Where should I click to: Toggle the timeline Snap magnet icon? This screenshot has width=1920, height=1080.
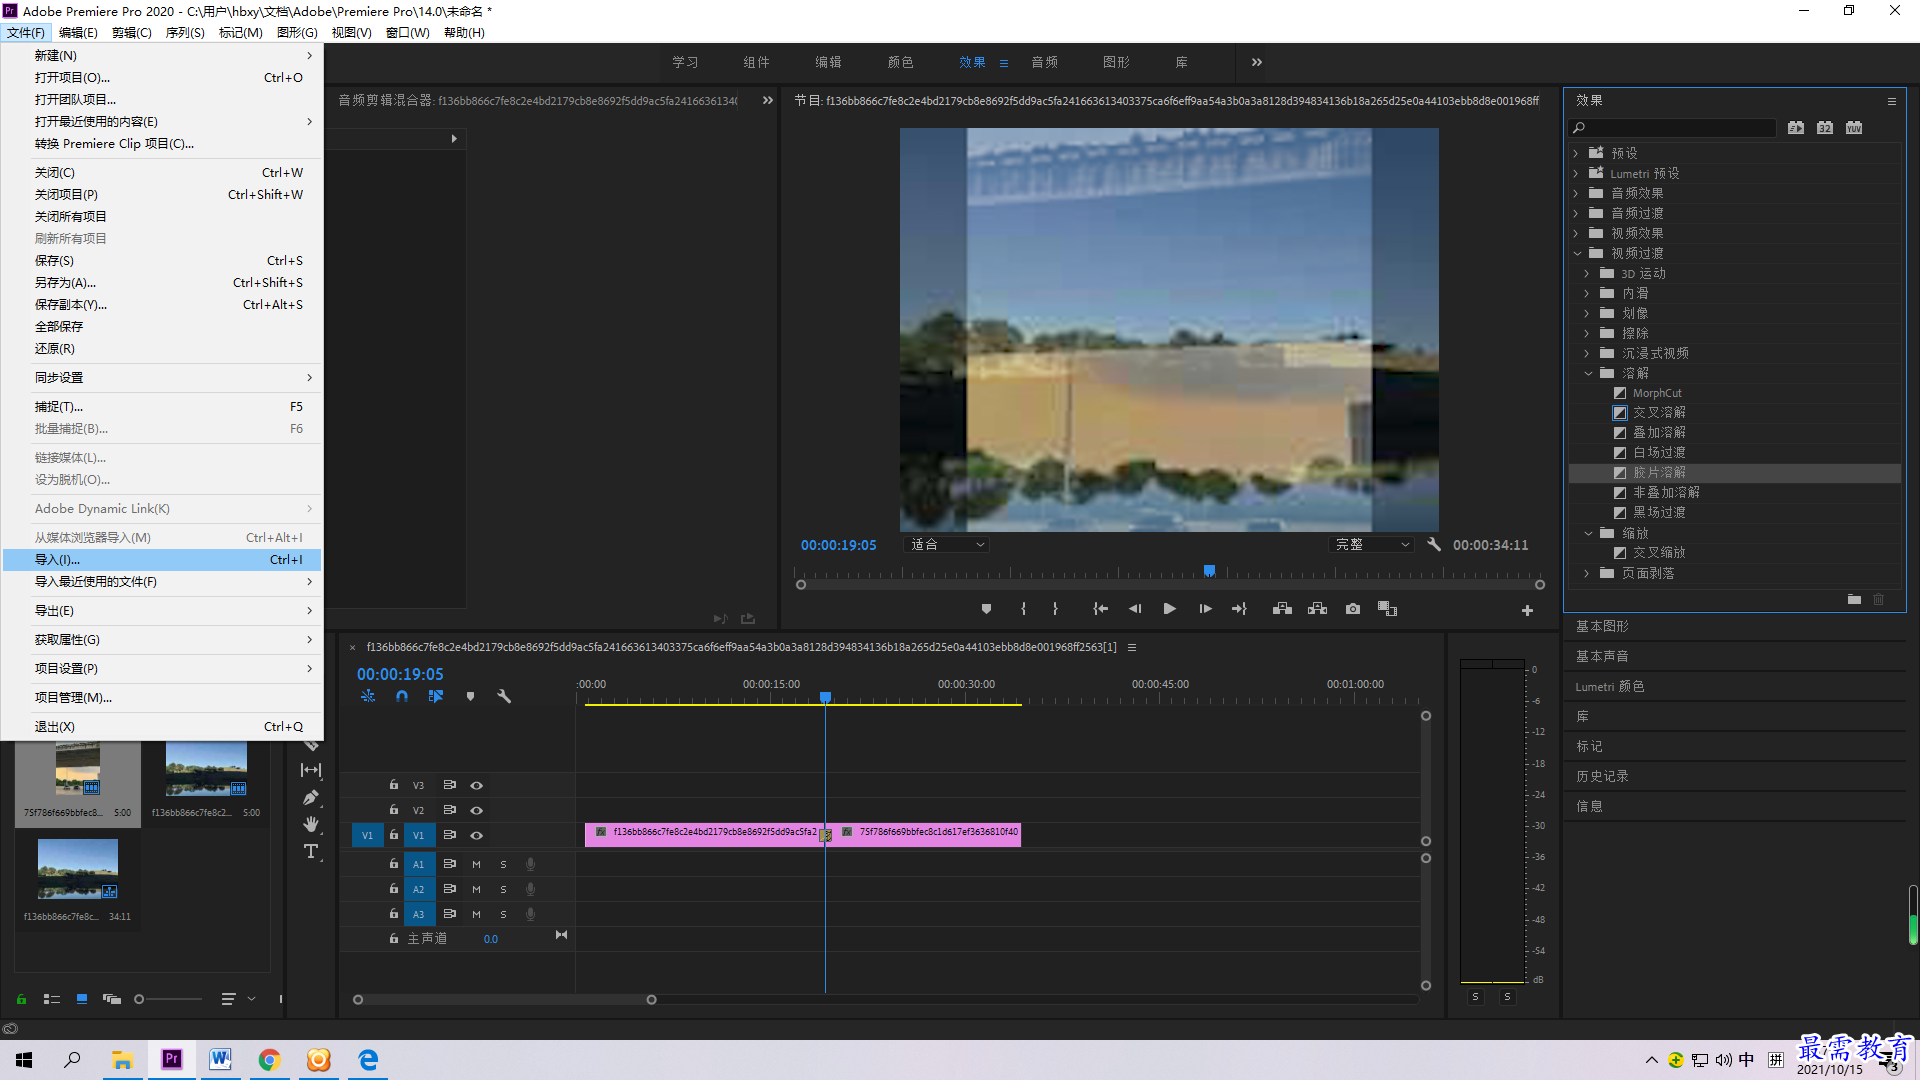pyautogui.click(x=402, y=696)
